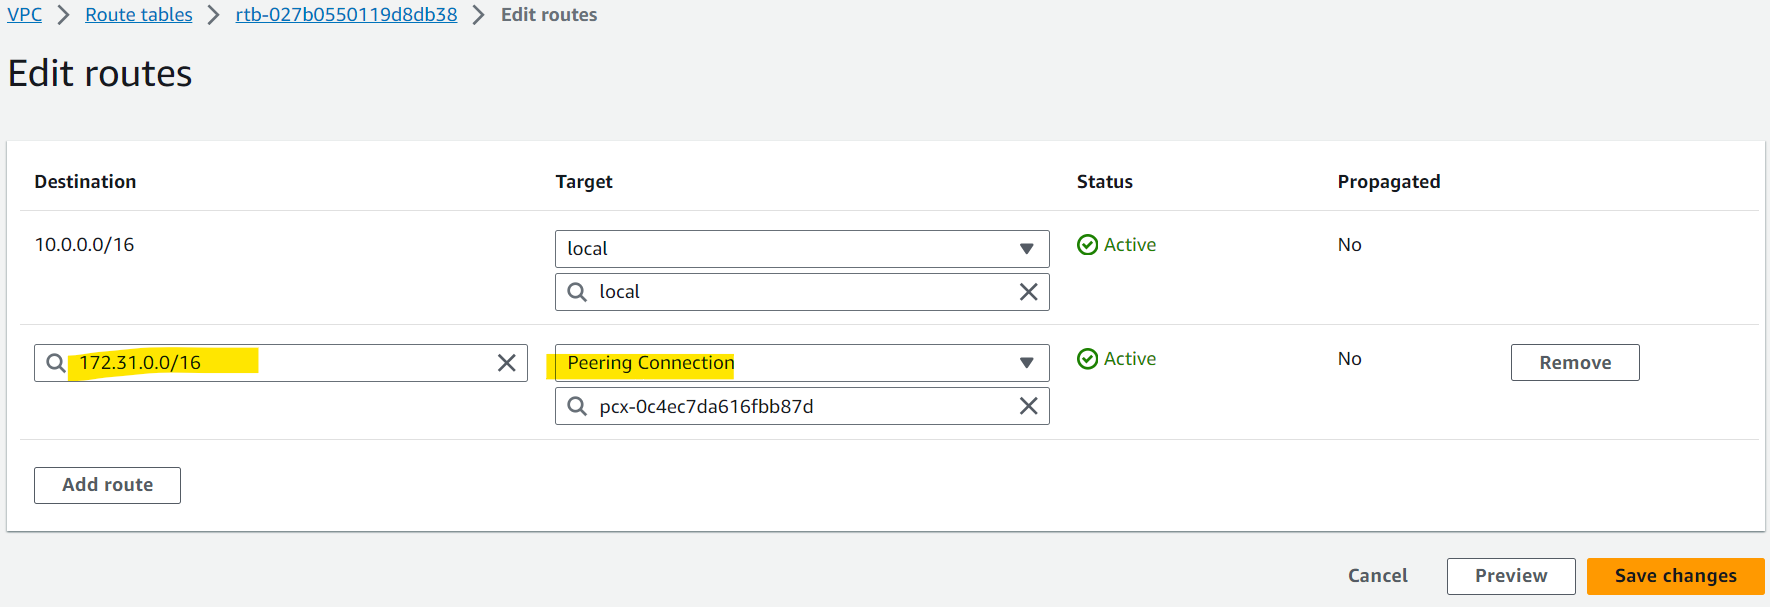Image resolution: width=1770 pixels, height=607 pixels.
Task: Expand the local target dropdown
Action: pyautogui.click(x=802, y=249)
